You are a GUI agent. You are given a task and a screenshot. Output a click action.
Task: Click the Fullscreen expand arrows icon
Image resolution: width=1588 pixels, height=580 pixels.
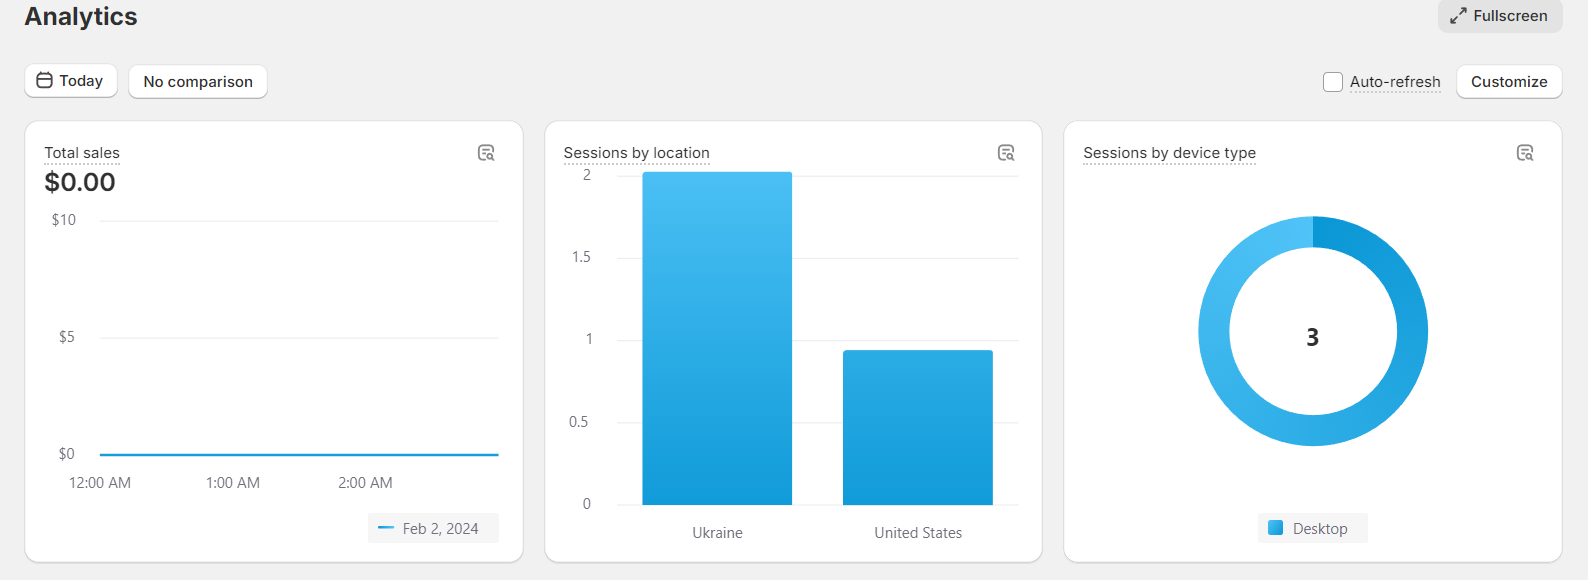point(1459,16)
